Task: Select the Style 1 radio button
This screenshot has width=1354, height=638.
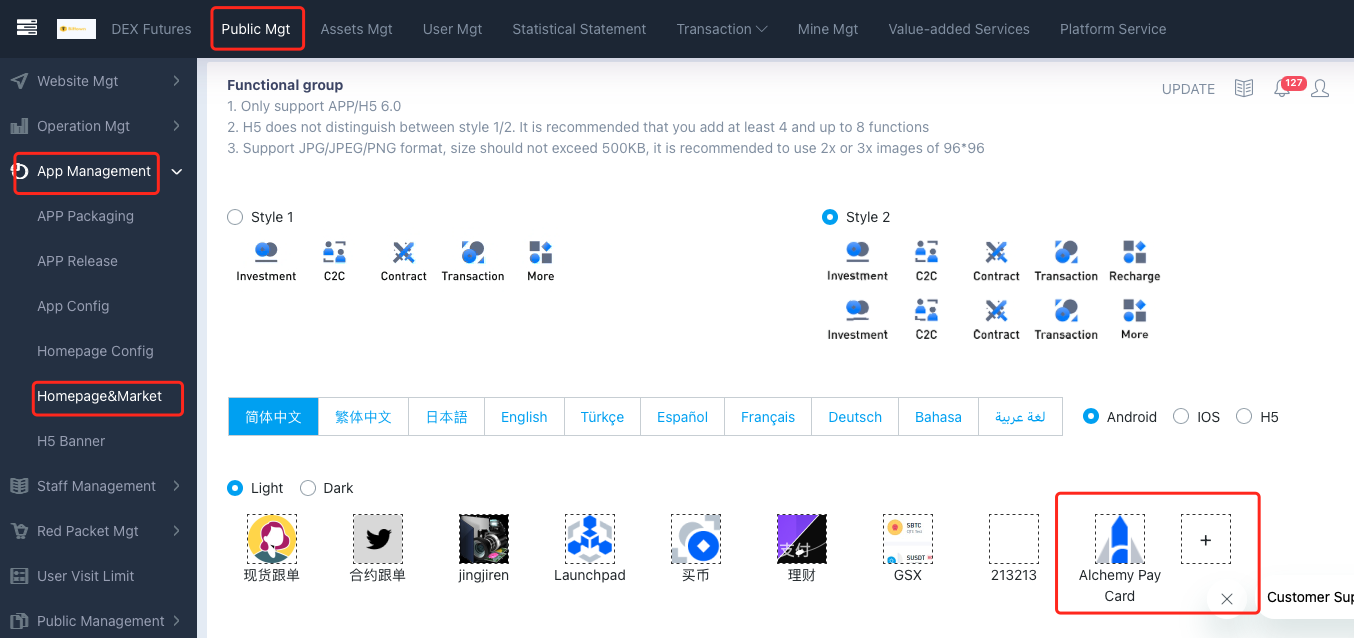Action: click(x=235, y=217)
